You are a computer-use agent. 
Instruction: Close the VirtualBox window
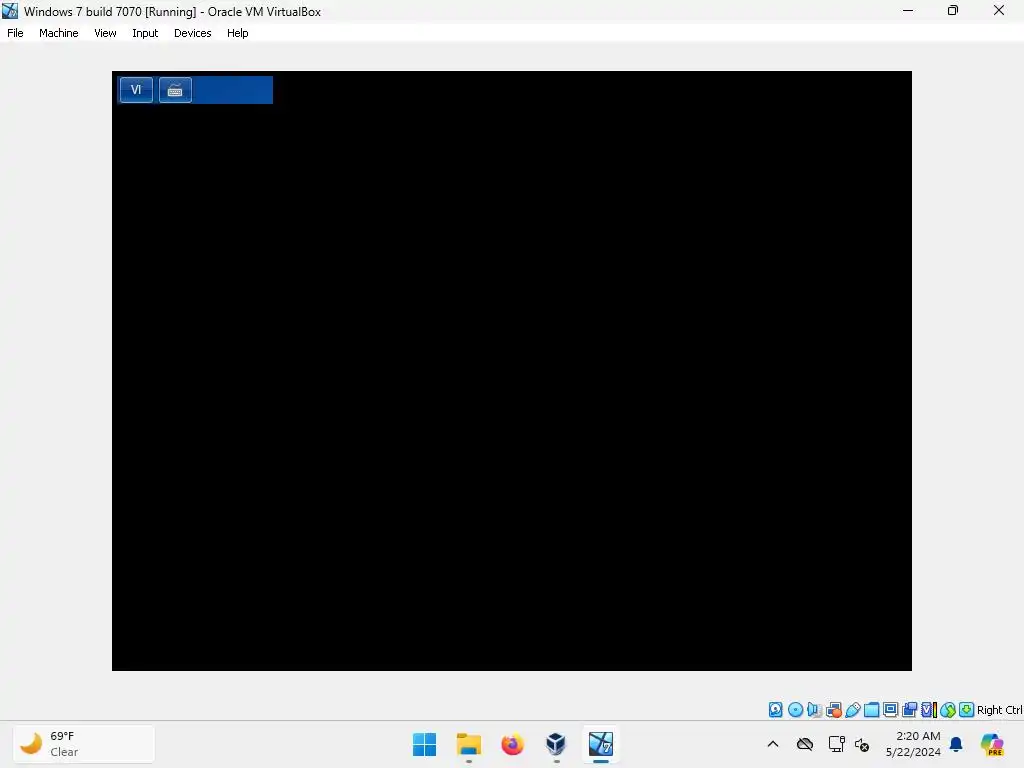click(999, 10)
